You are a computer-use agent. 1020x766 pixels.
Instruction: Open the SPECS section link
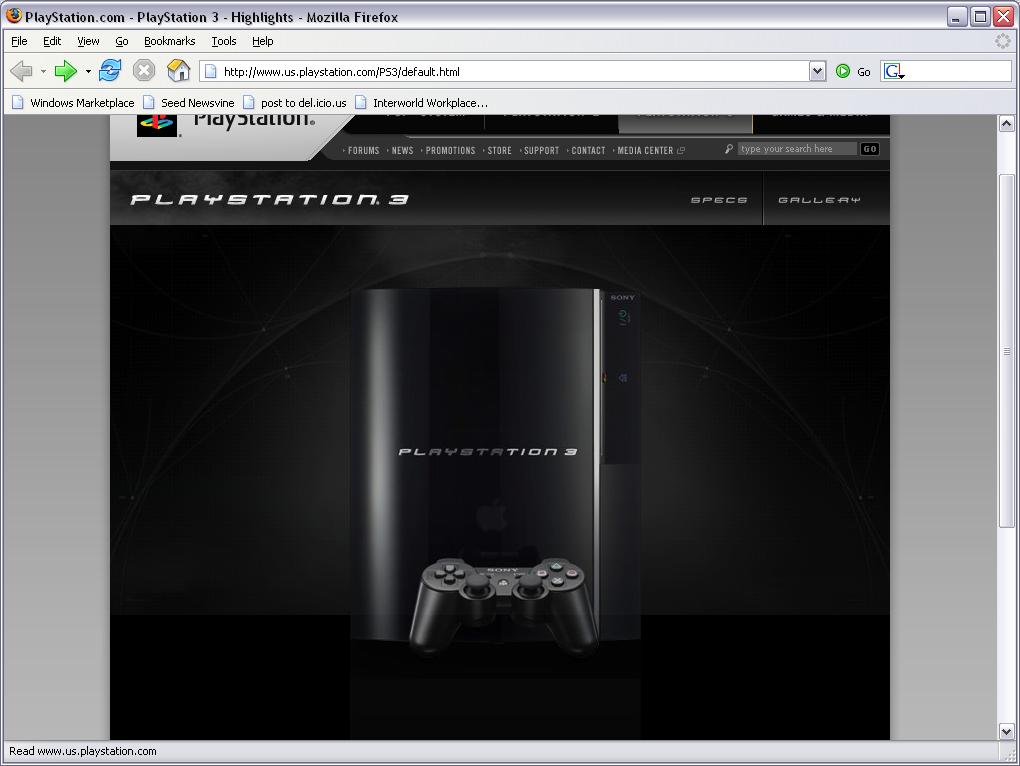(x=719, y=200)
